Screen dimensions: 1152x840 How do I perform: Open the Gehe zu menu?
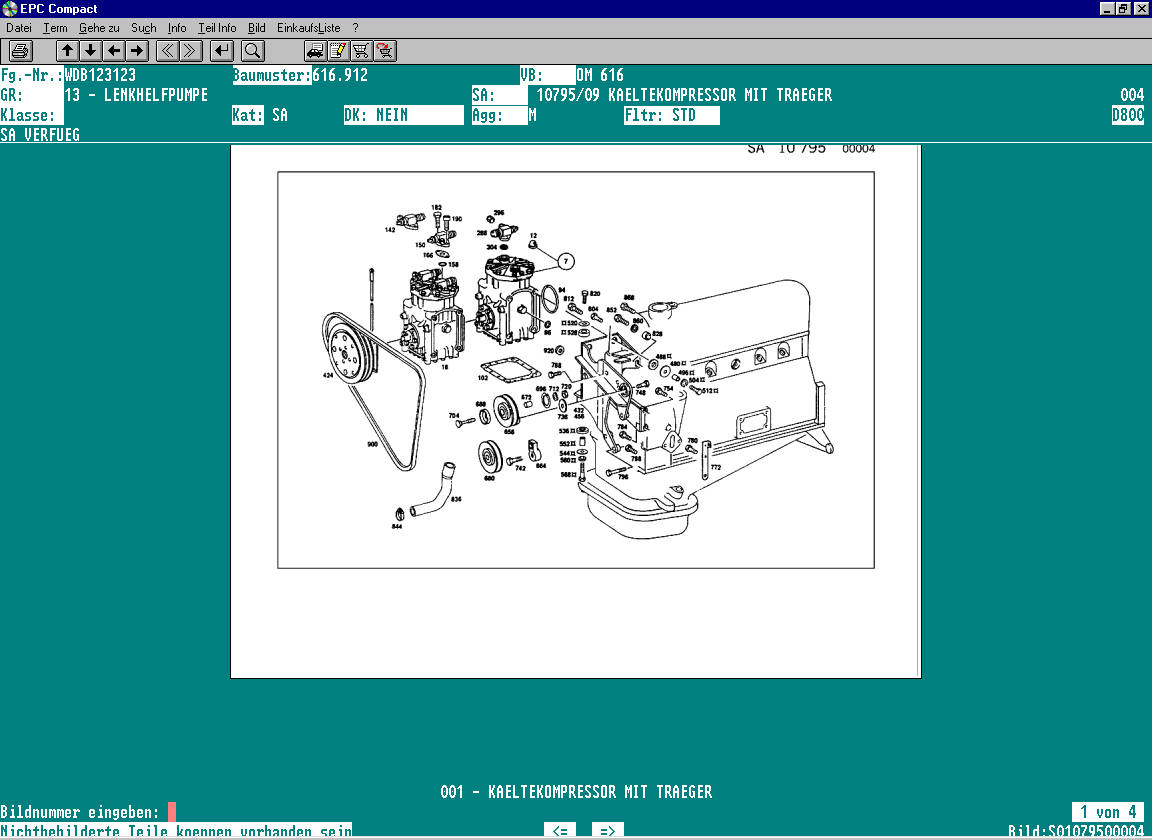point(99,28)
